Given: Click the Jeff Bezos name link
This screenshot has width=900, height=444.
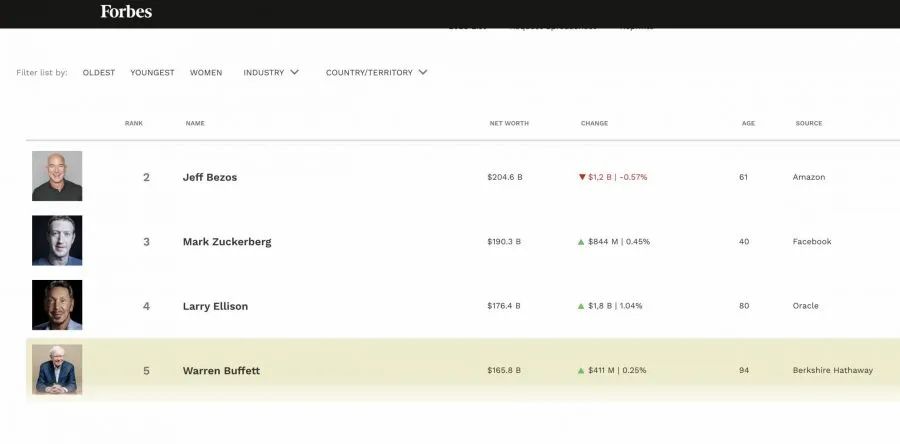Looking at the screenshot, I should [210, 177].
